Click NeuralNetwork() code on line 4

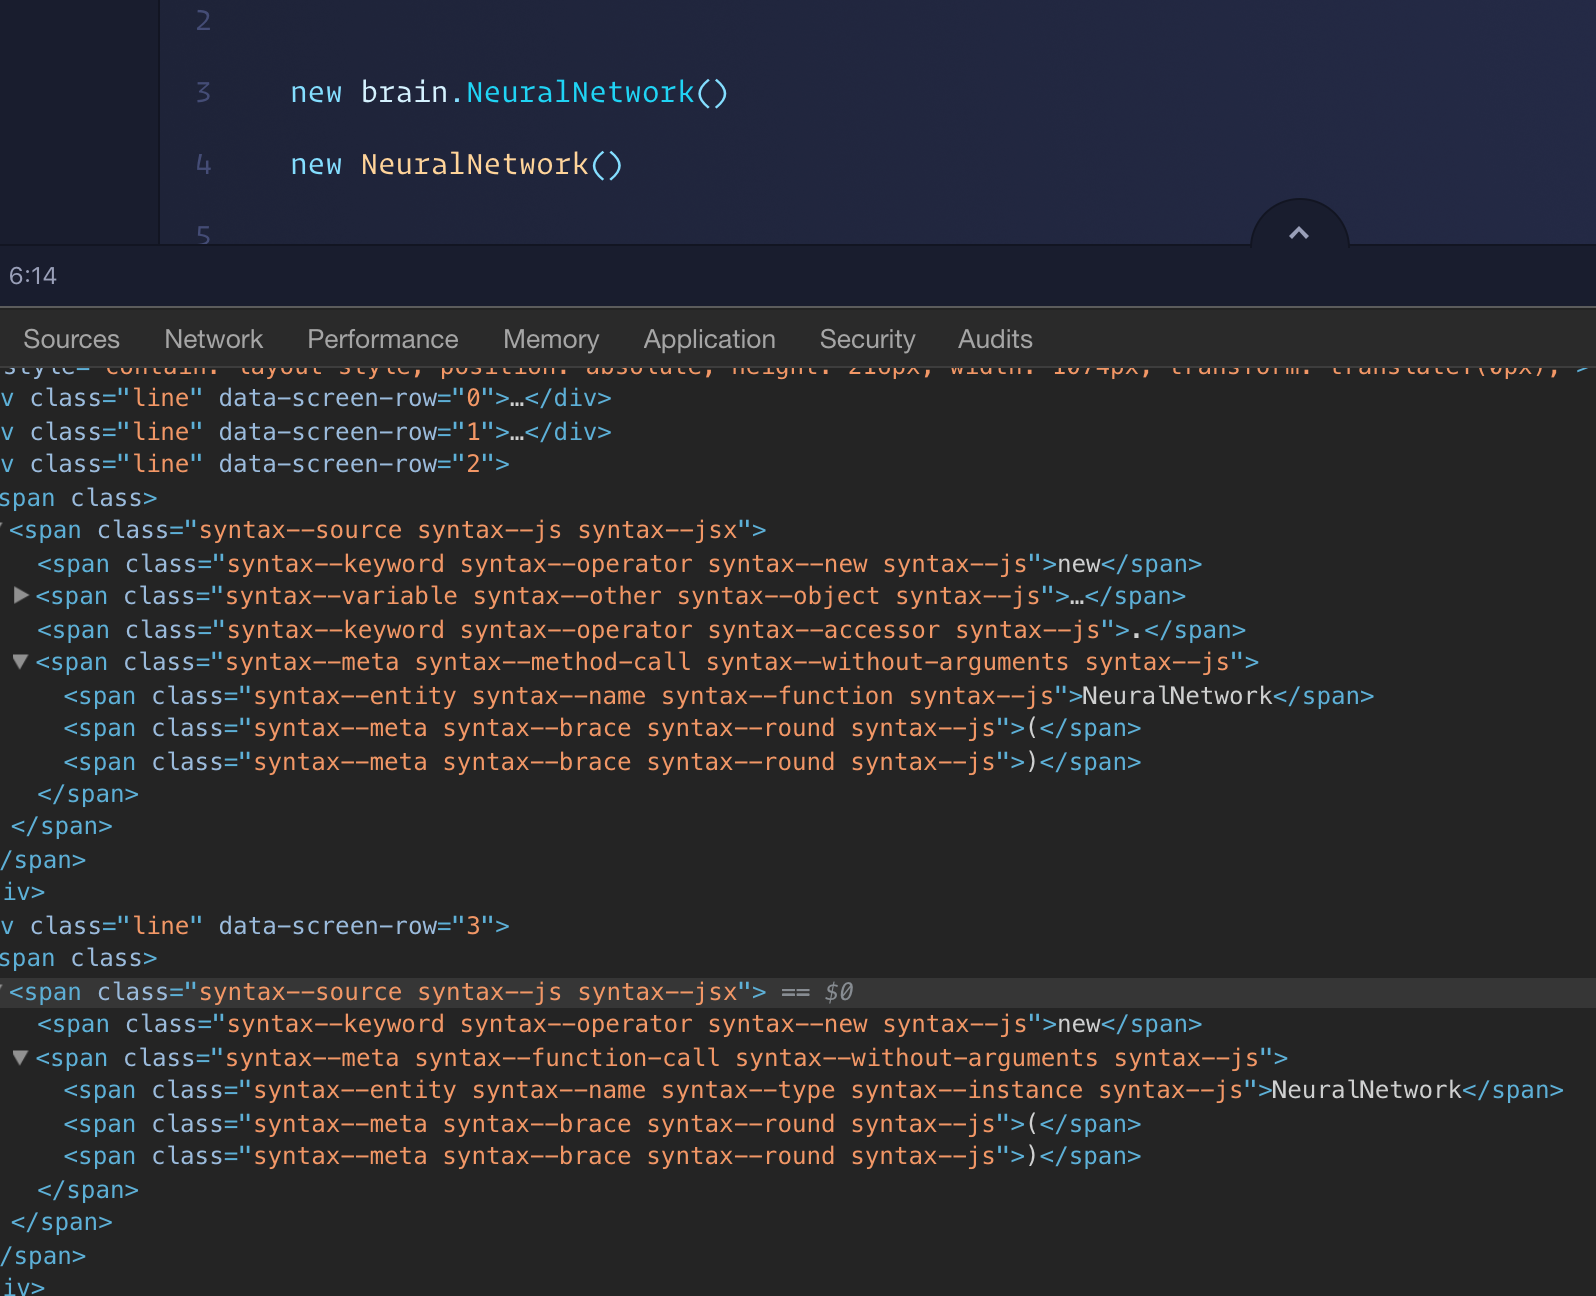coord(492,164)
